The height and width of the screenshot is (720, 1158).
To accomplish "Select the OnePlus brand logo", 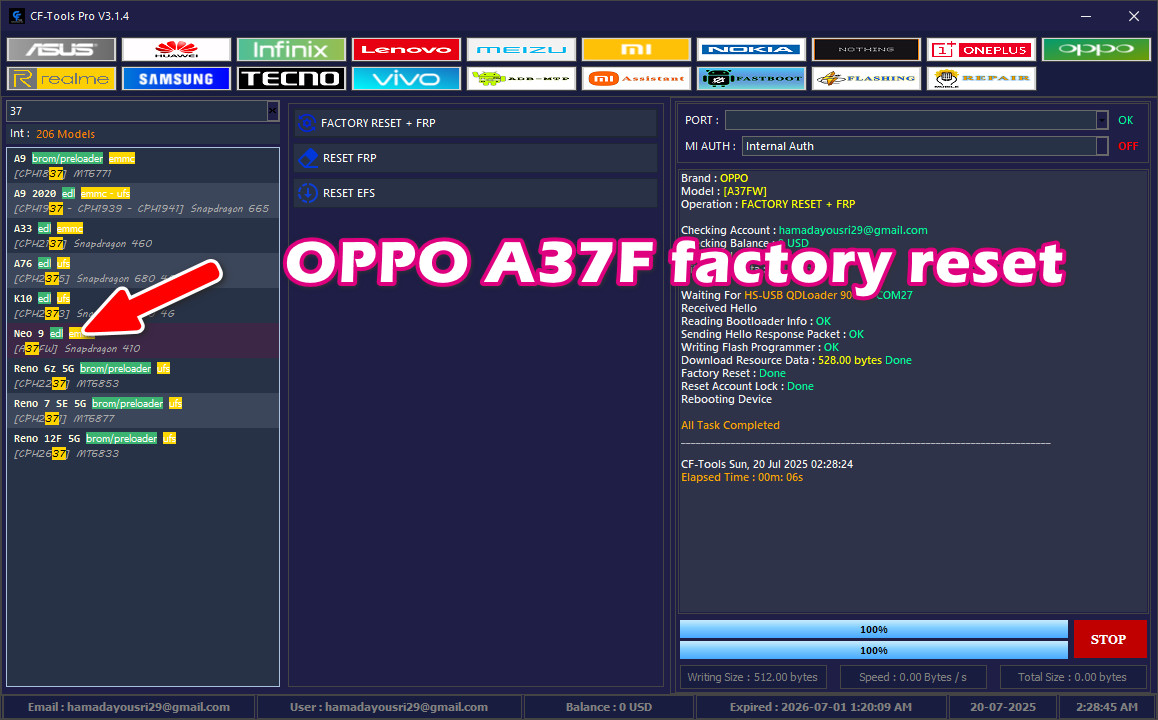I will click(x=981, y=49).
